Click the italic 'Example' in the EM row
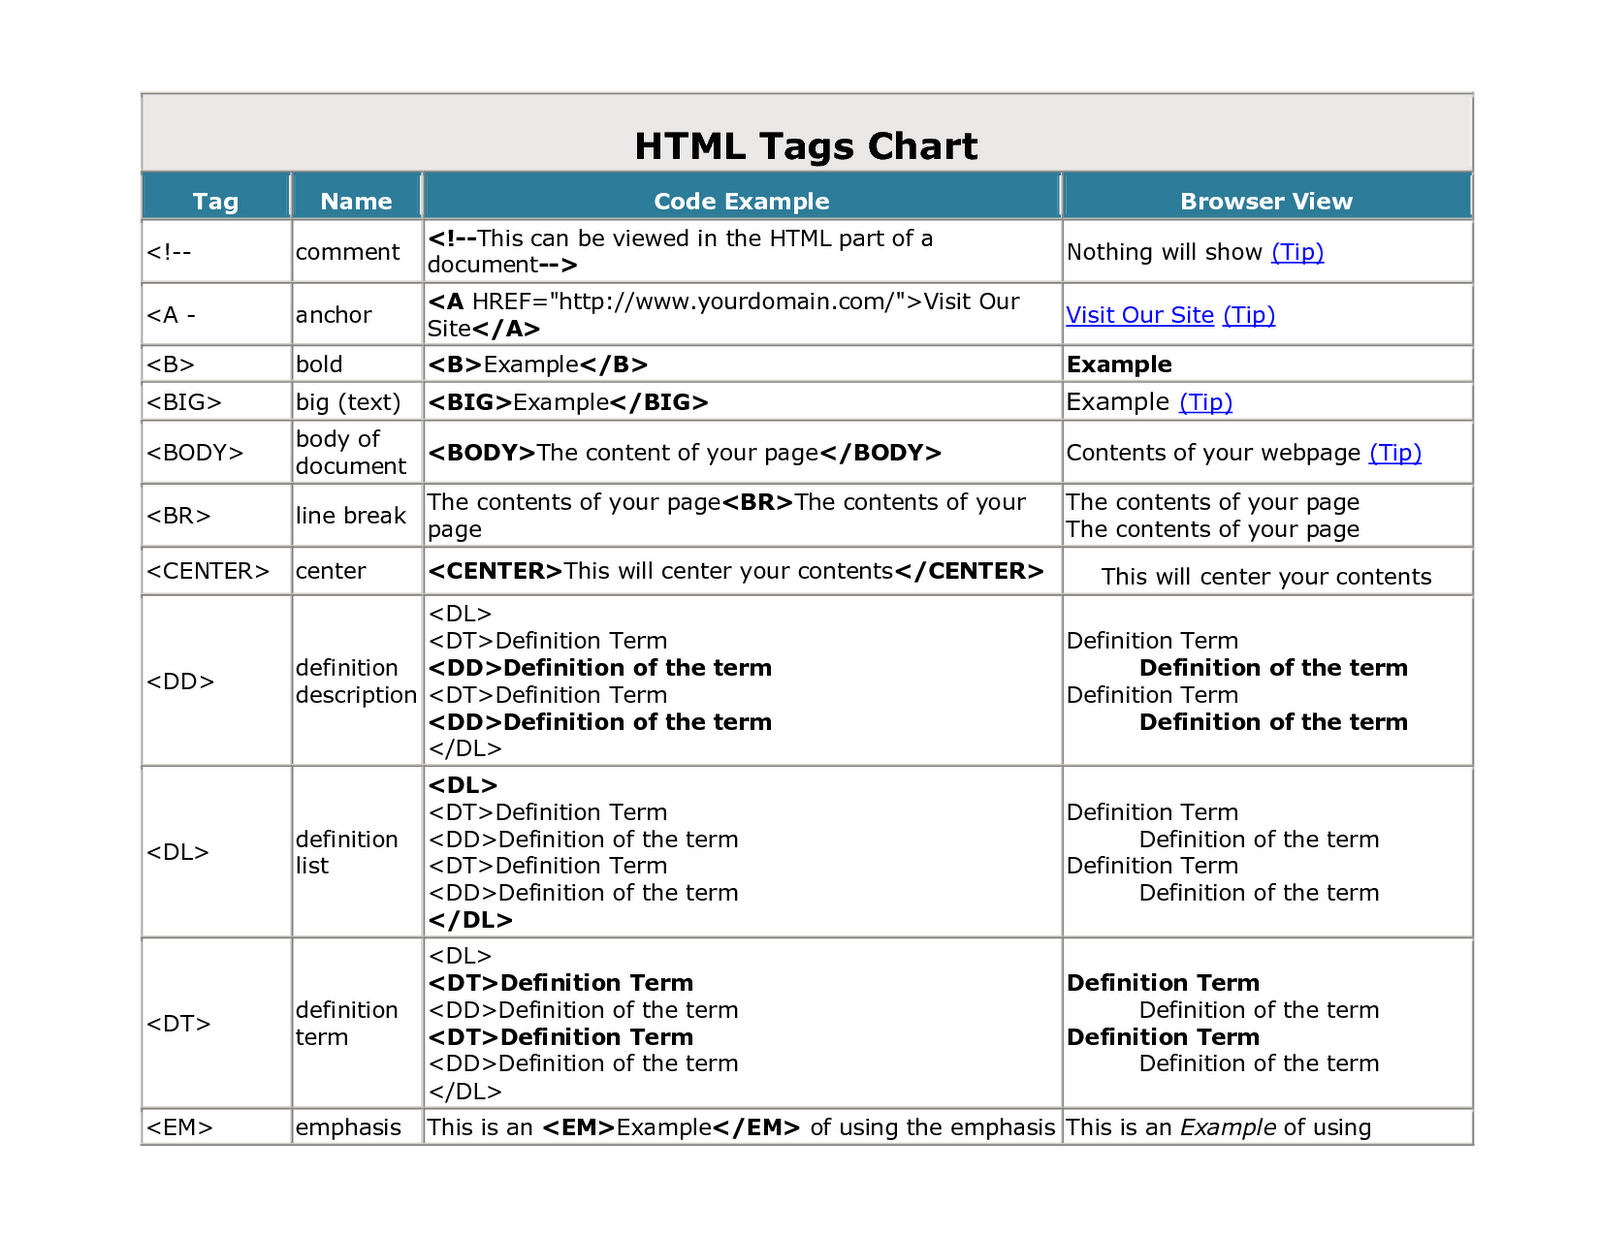 tap(1228, 1128)
